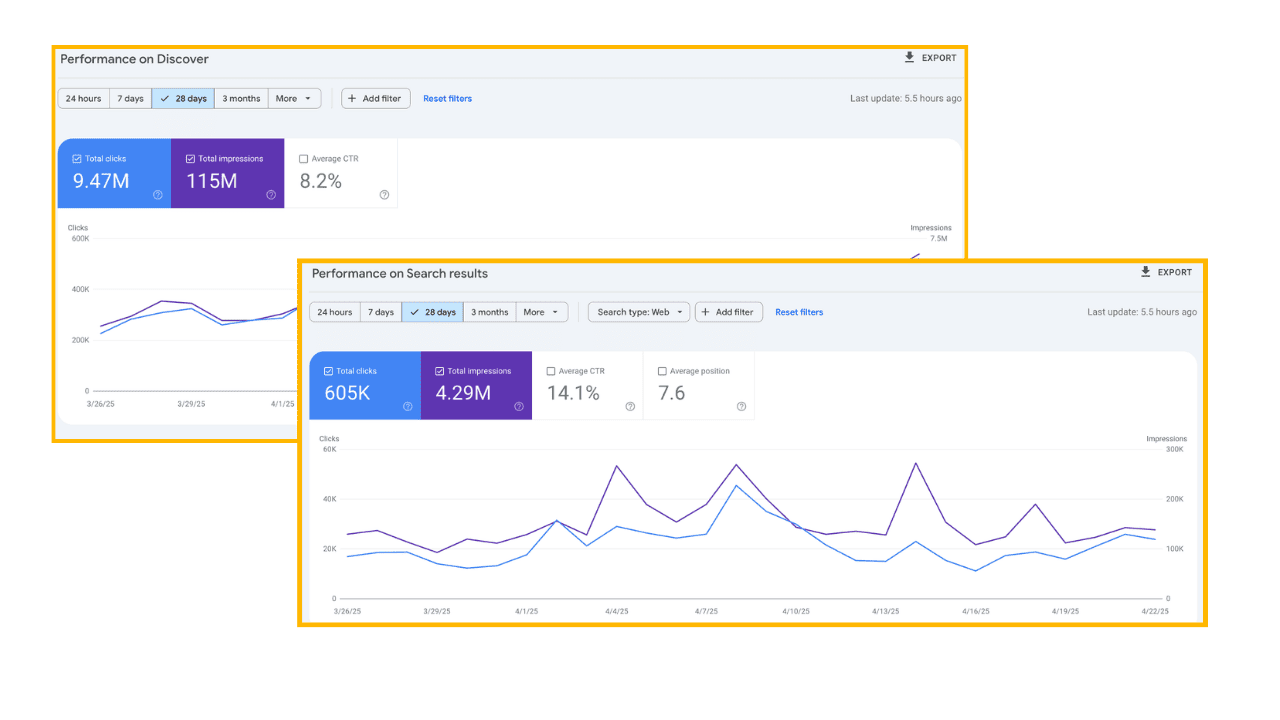Enable Average CTR checkbox on Discover panel
This screenshot has width=1280, height=720.
(x=304, y=158)
